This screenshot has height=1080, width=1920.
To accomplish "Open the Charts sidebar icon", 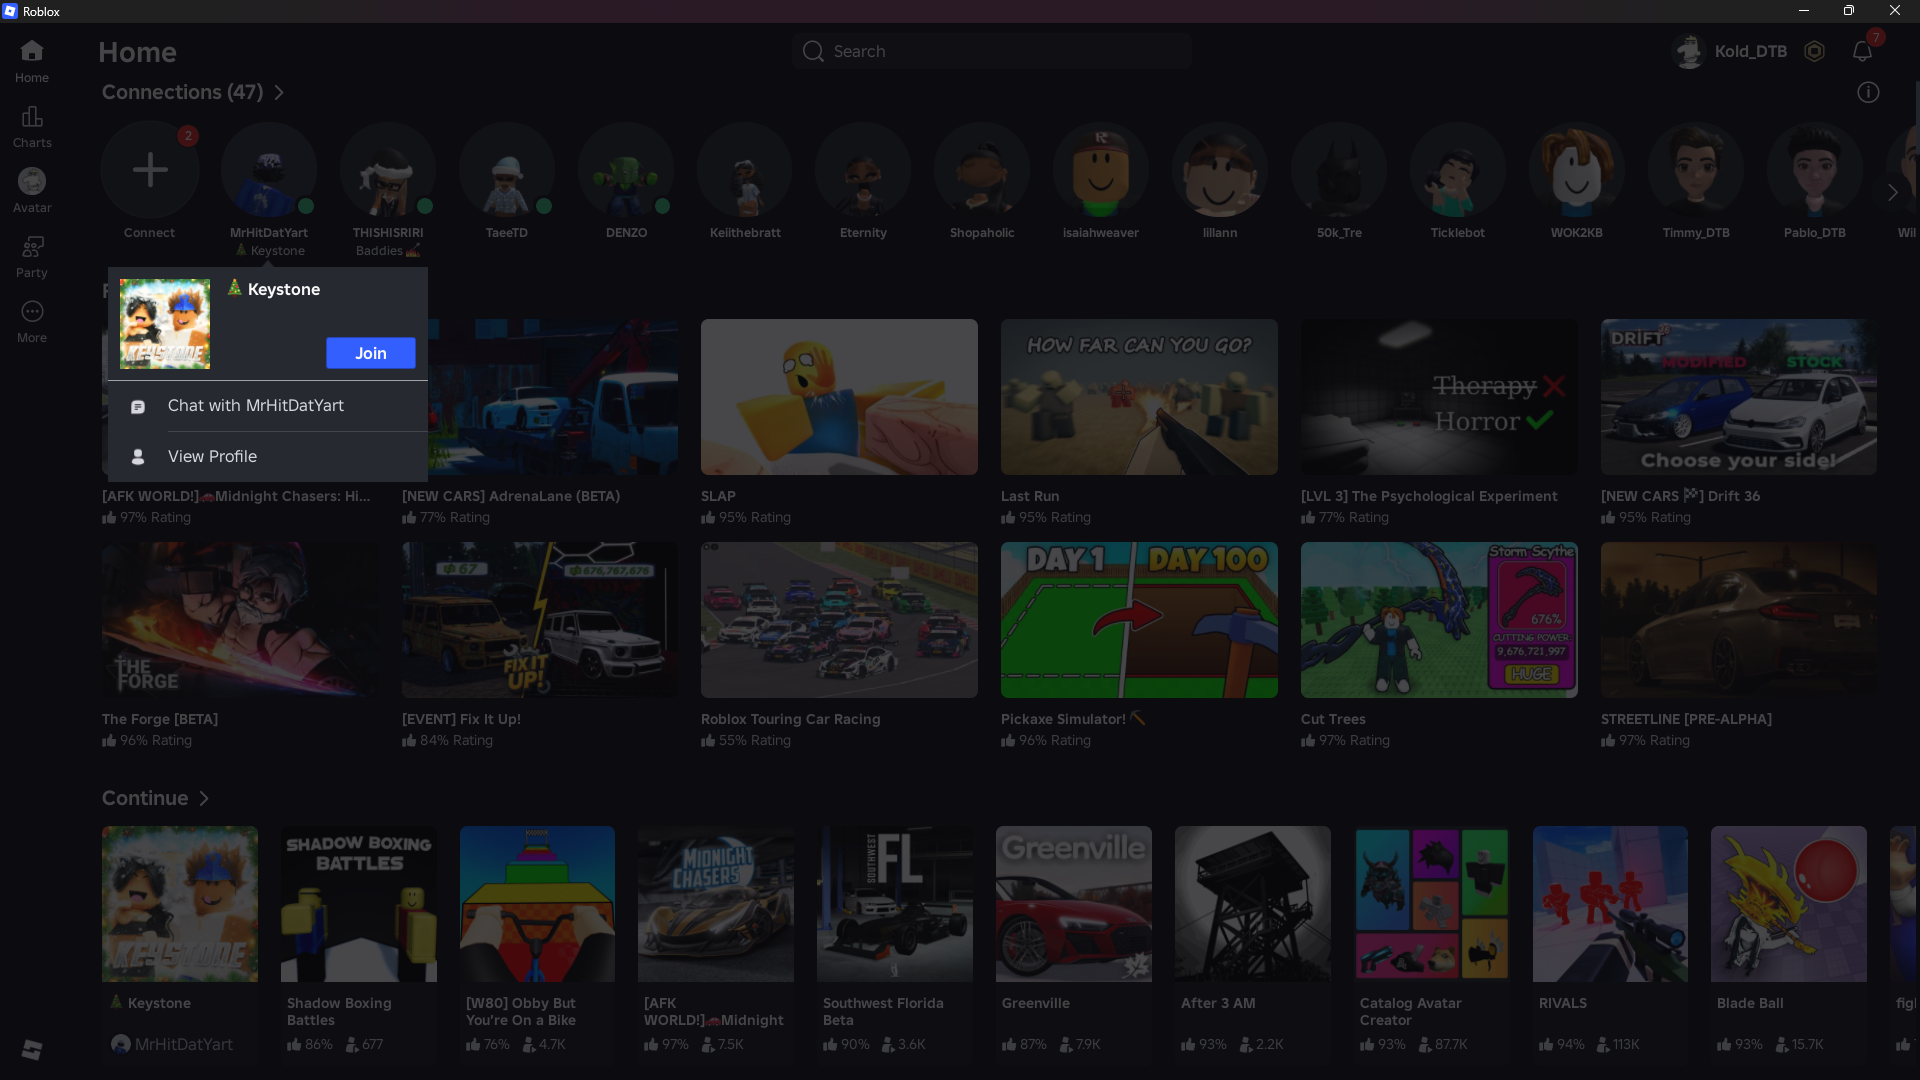I will click(x=32, y=117).
